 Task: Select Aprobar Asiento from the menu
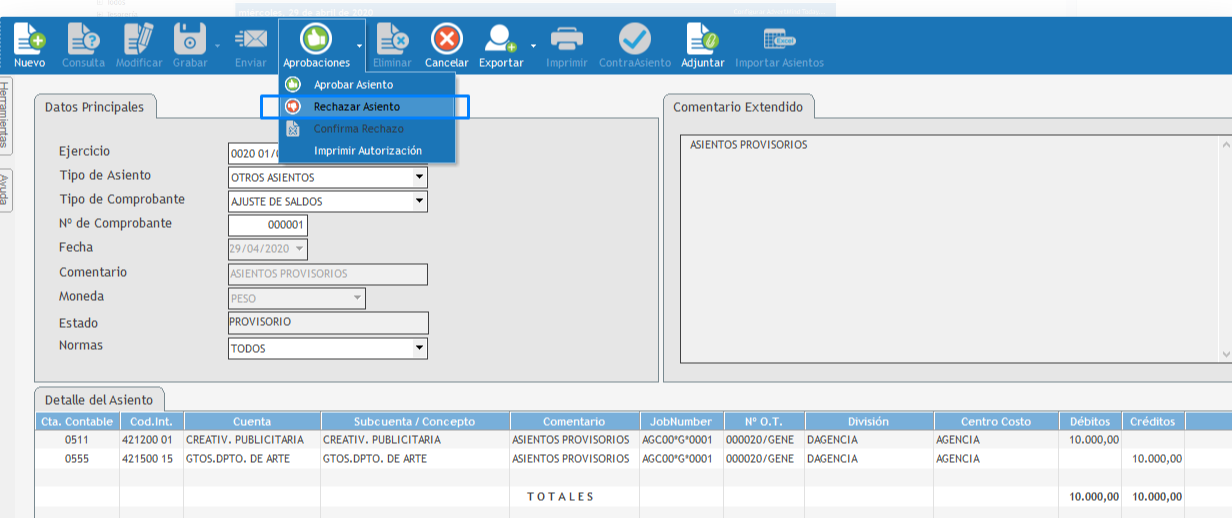353,85
